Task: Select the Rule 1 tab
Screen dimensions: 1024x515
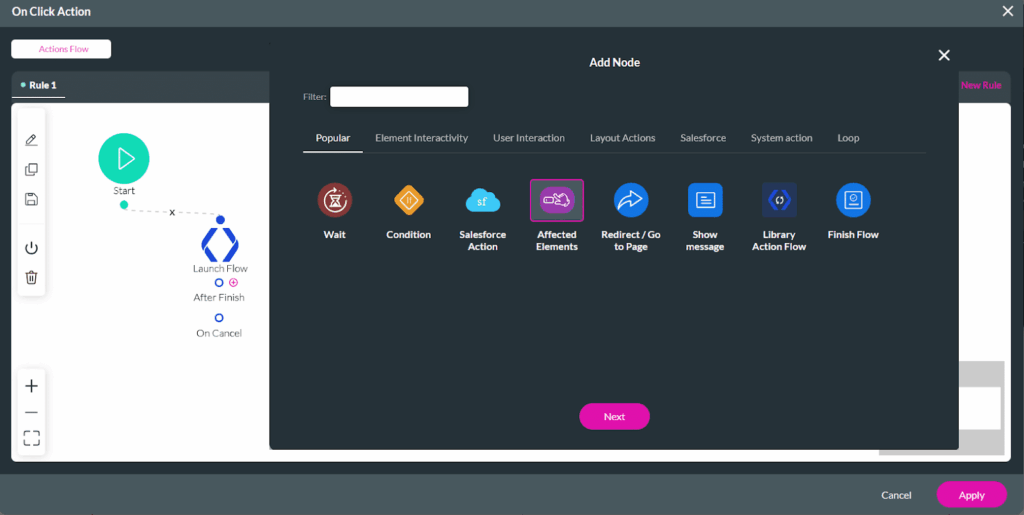Action: coord(39,85)
